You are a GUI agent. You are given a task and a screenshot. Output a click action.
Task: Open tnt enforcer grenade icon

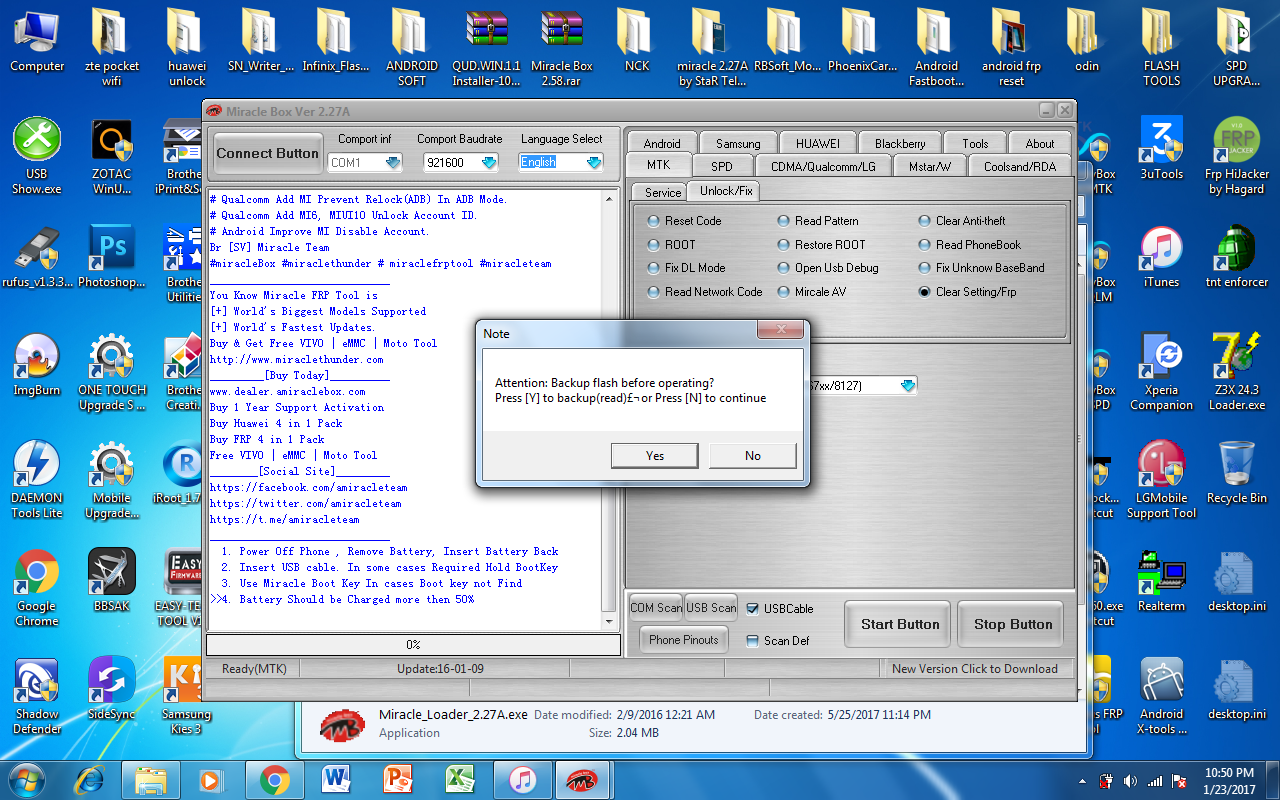1237,256
